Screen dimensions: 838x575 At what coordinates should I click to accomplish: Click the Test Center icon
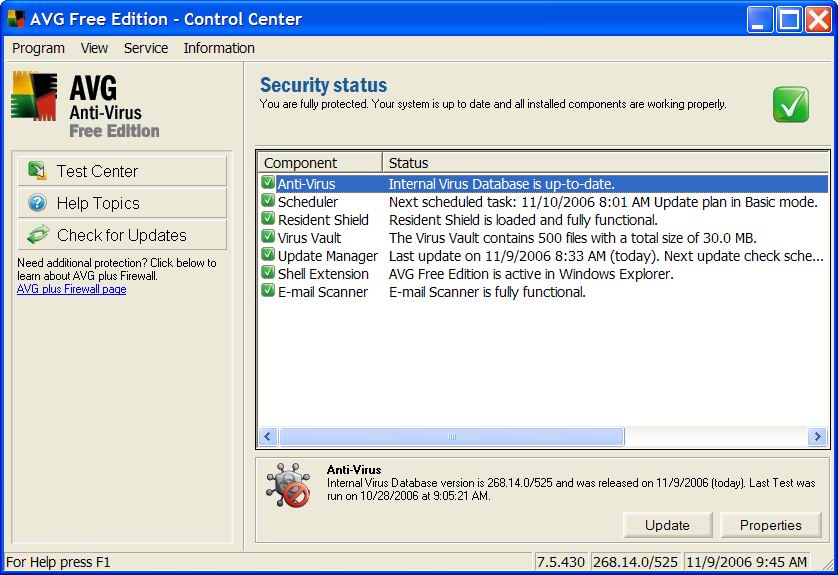click(37, 171)
